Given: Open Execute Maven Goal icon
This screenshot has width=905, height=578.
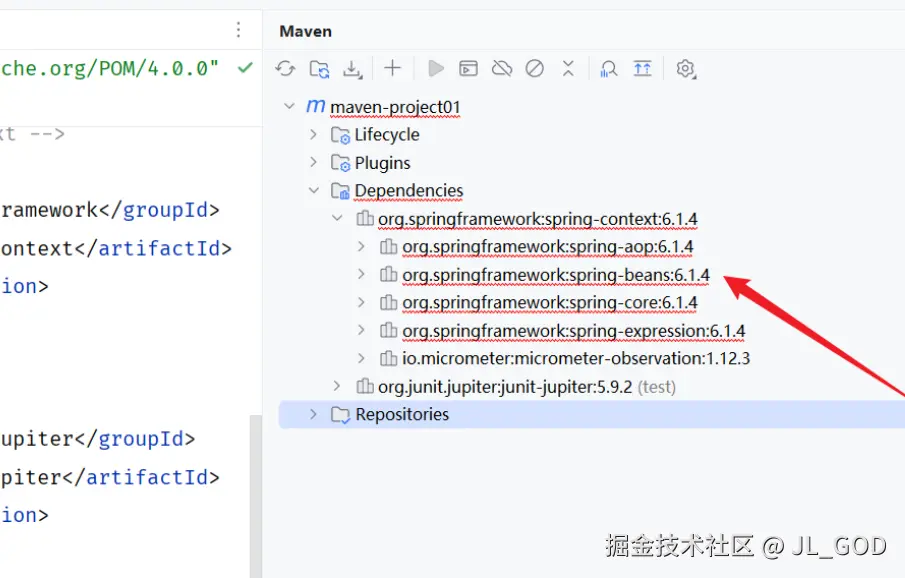Looking at the screenshot, I should 468,69.
